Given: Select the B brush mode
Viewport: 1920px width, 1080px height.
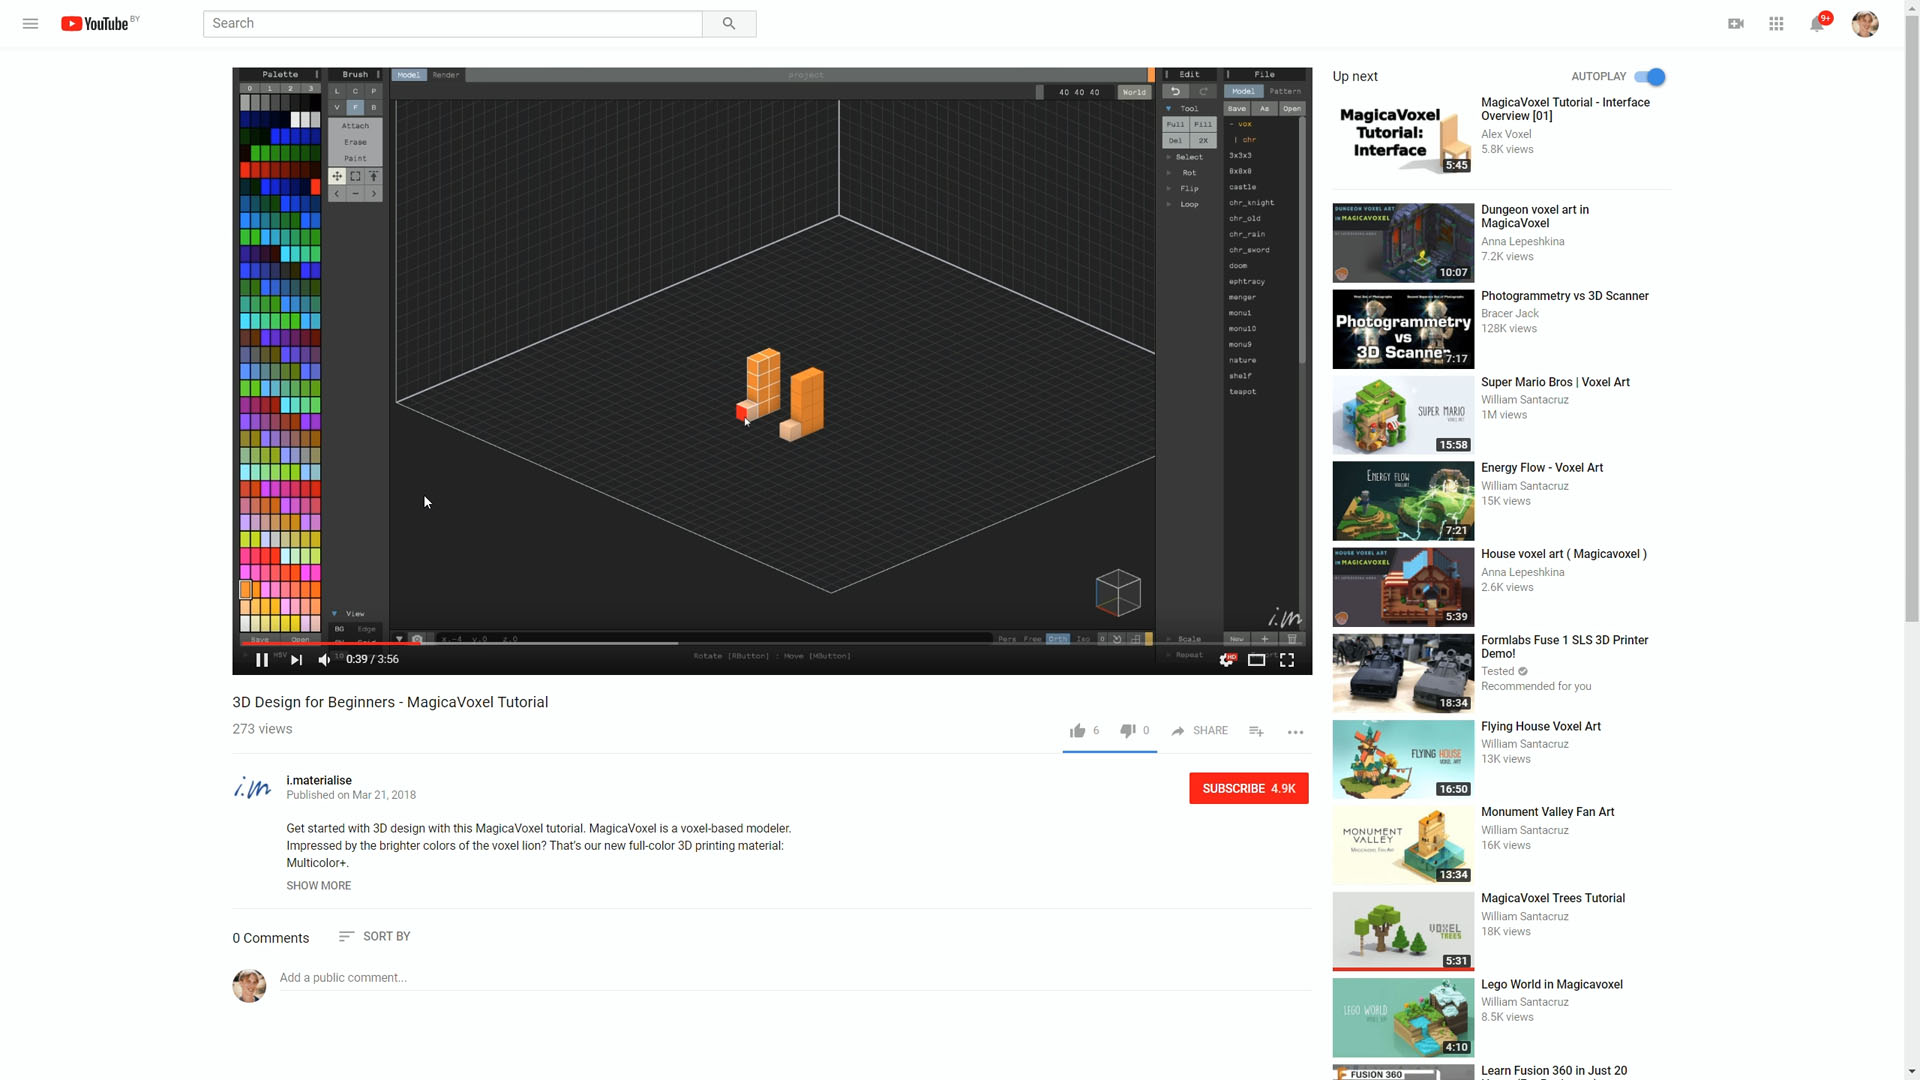Looking at the screenshot, I should 374,107.
